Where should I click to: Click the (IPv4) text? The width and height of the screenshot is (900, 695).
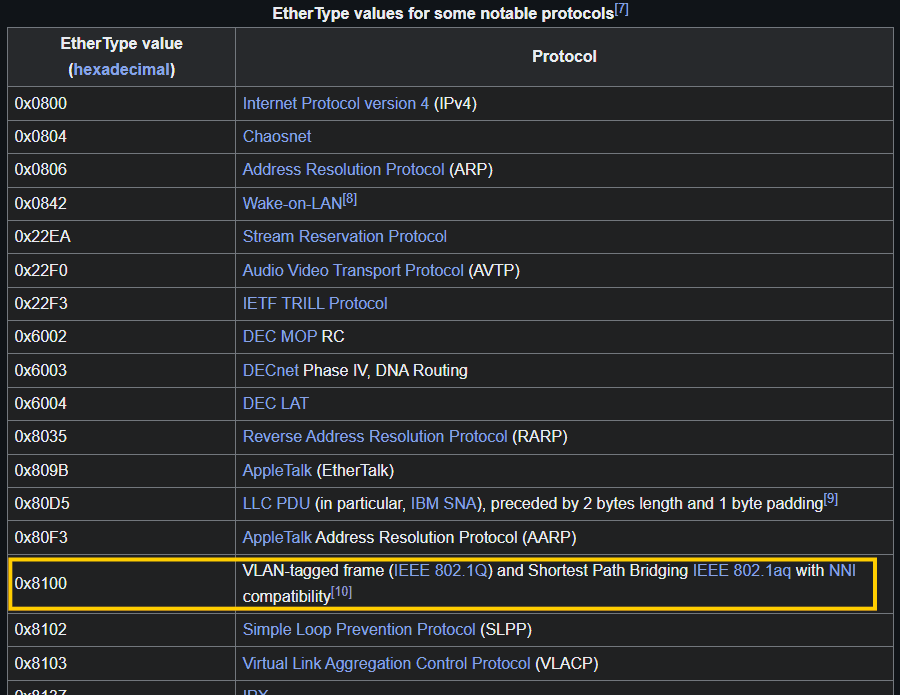455,103
